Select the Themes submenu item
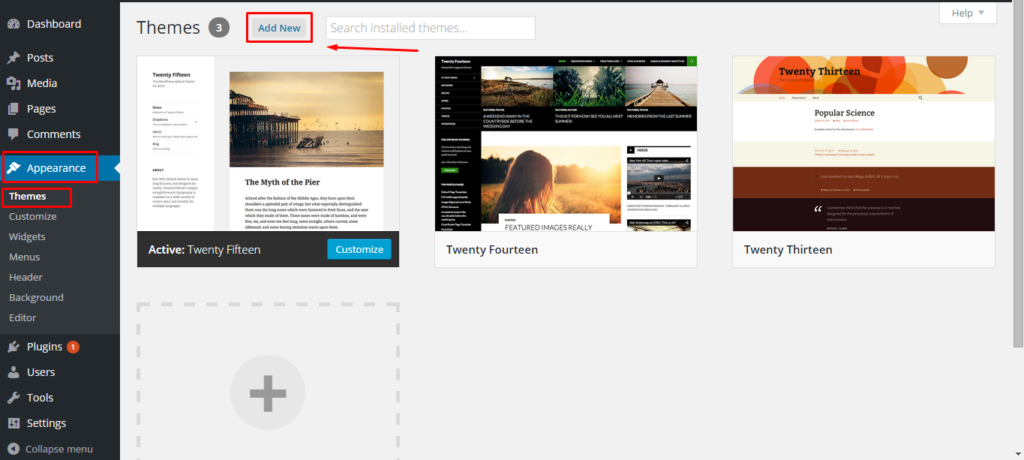The image size is (1024, 460). (x=27, y=196)
